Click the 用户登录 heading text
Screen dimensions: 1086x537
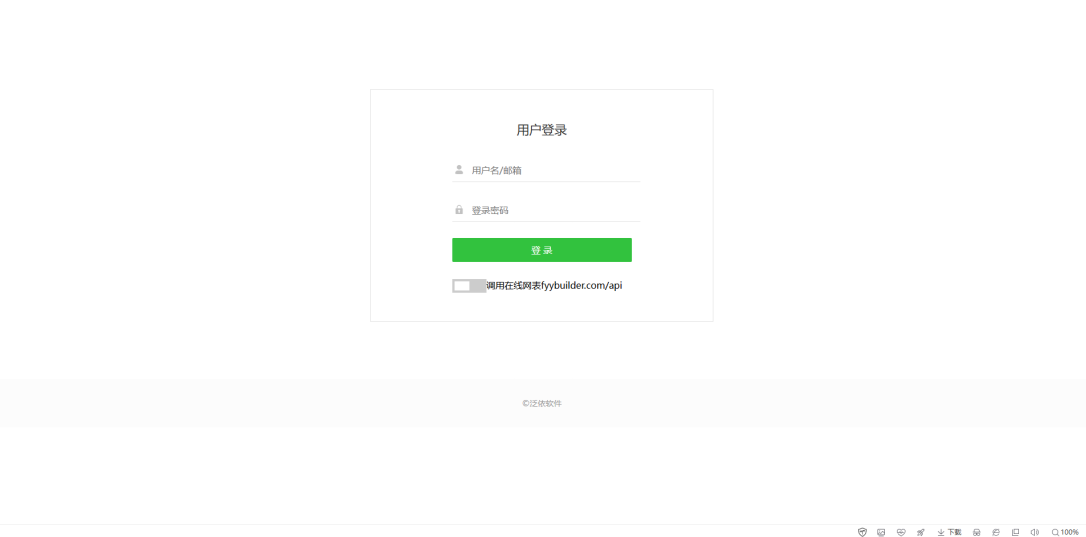pyautogui.click(x=542, y=130)
